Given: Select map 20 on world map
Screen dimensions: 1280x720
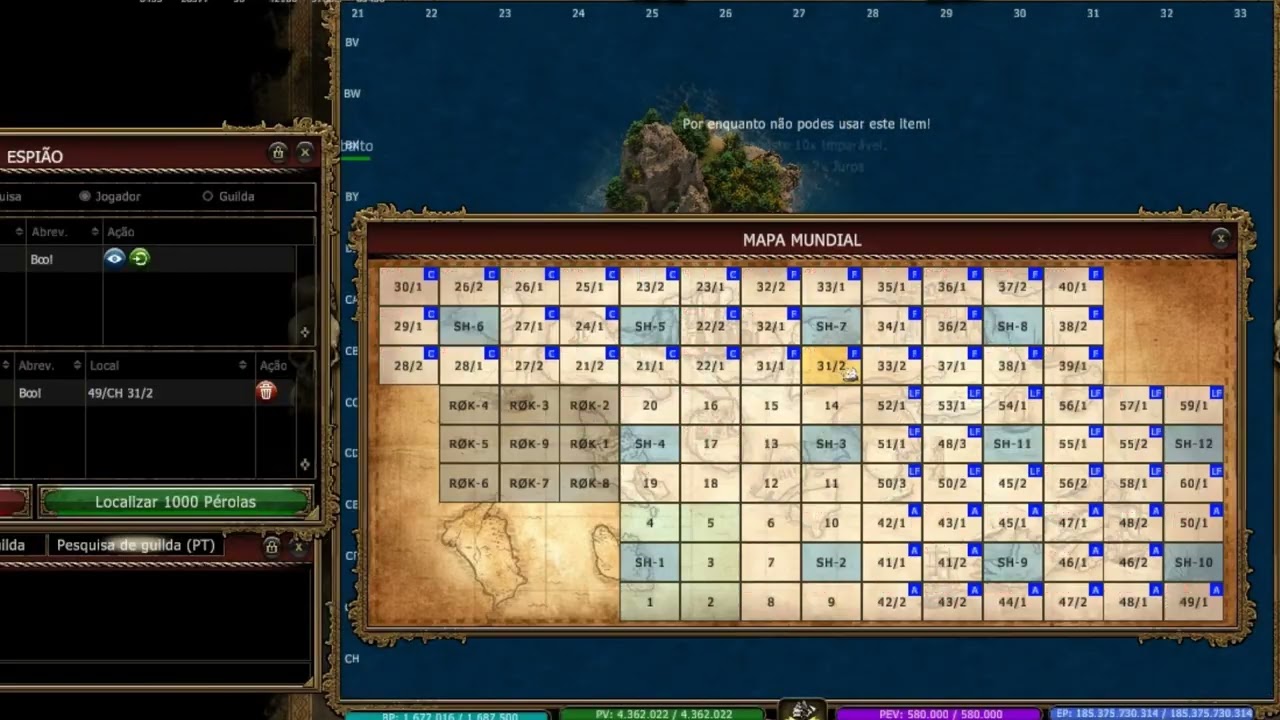Looking at the screenshot, I should (x=650, y=405).
